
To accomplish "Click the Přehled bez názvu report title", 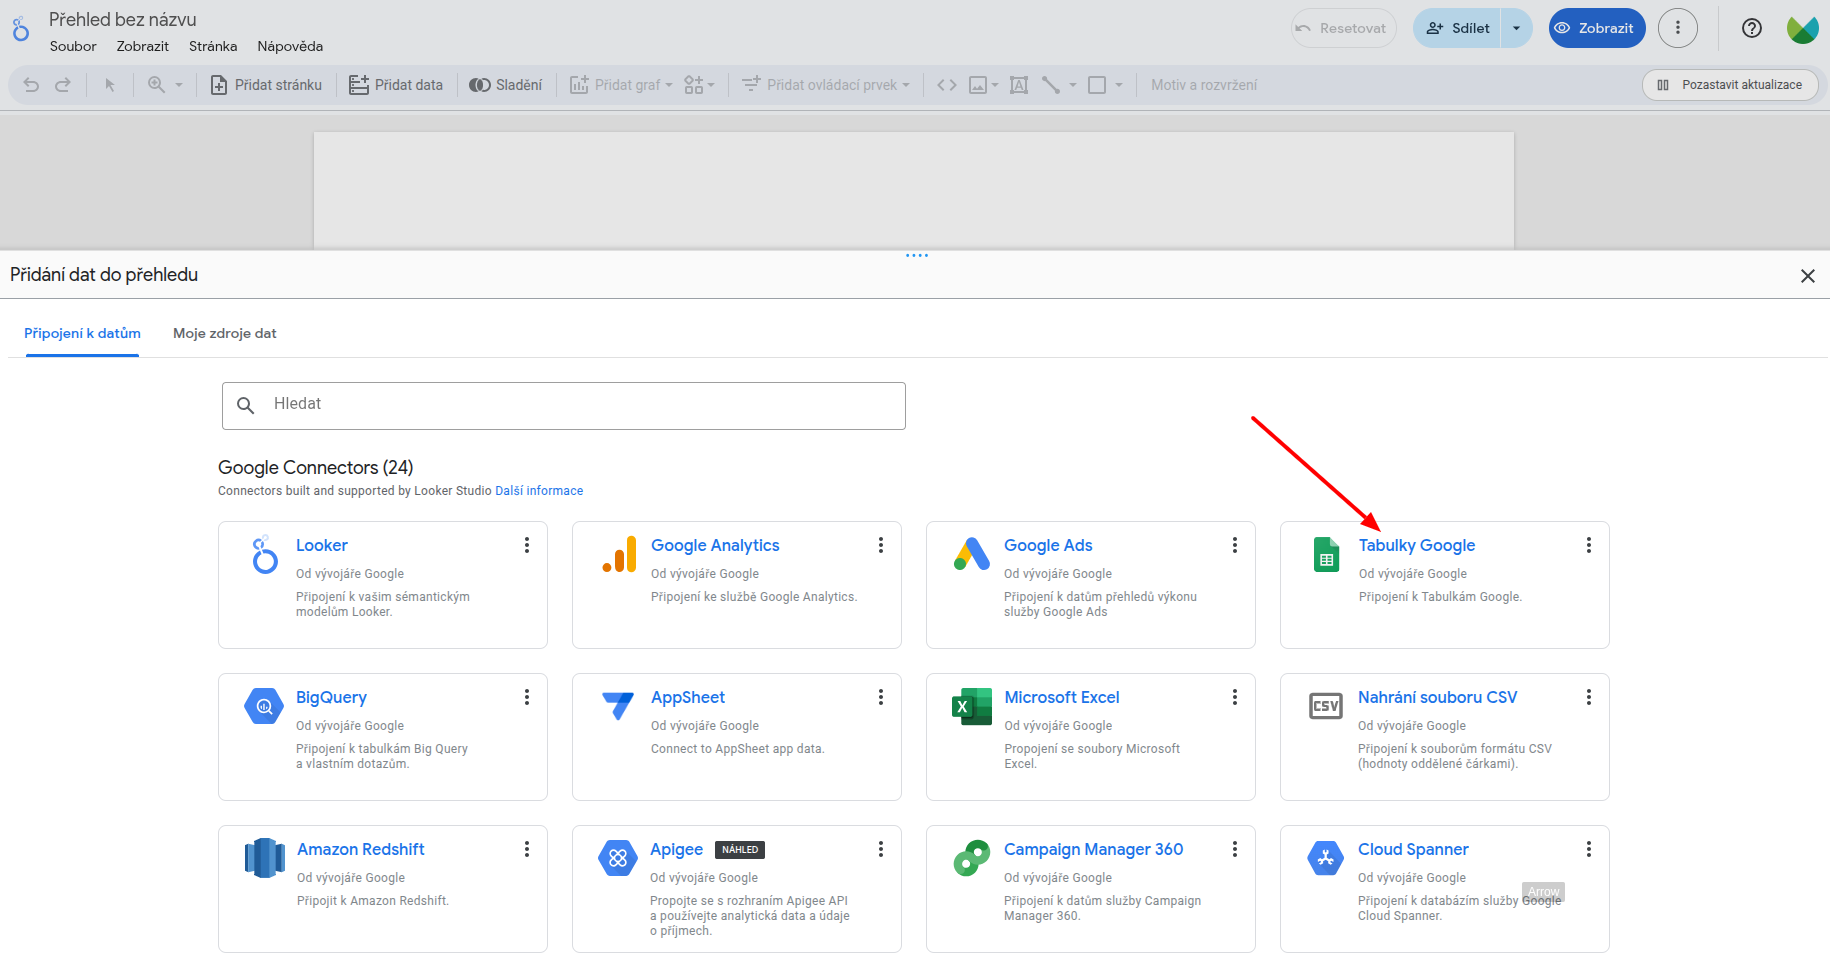I will 123,20.
